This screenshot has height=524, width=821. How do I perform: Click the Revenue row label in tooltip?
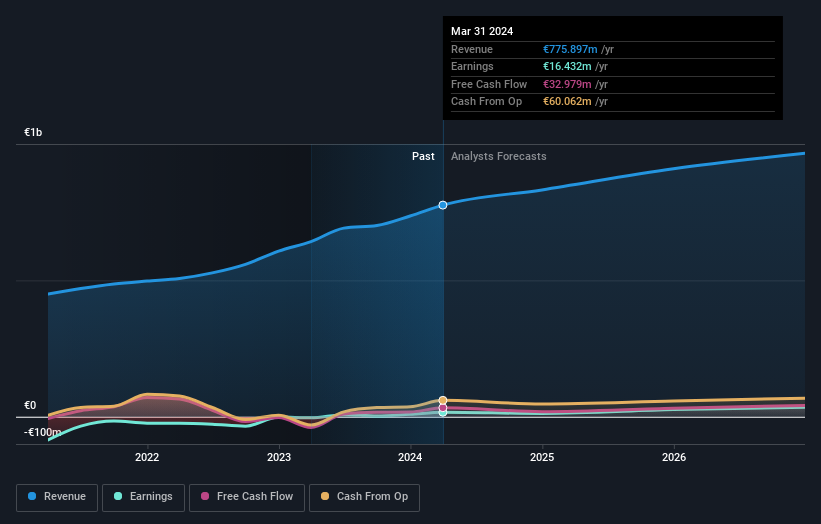(472, 49)
